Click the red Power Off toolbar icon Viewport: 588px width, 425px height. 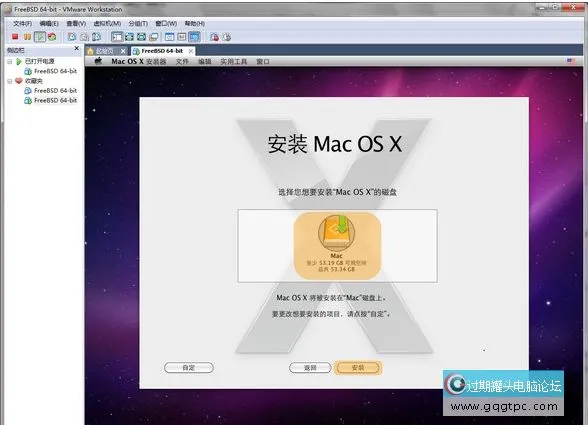click(15, 37)
